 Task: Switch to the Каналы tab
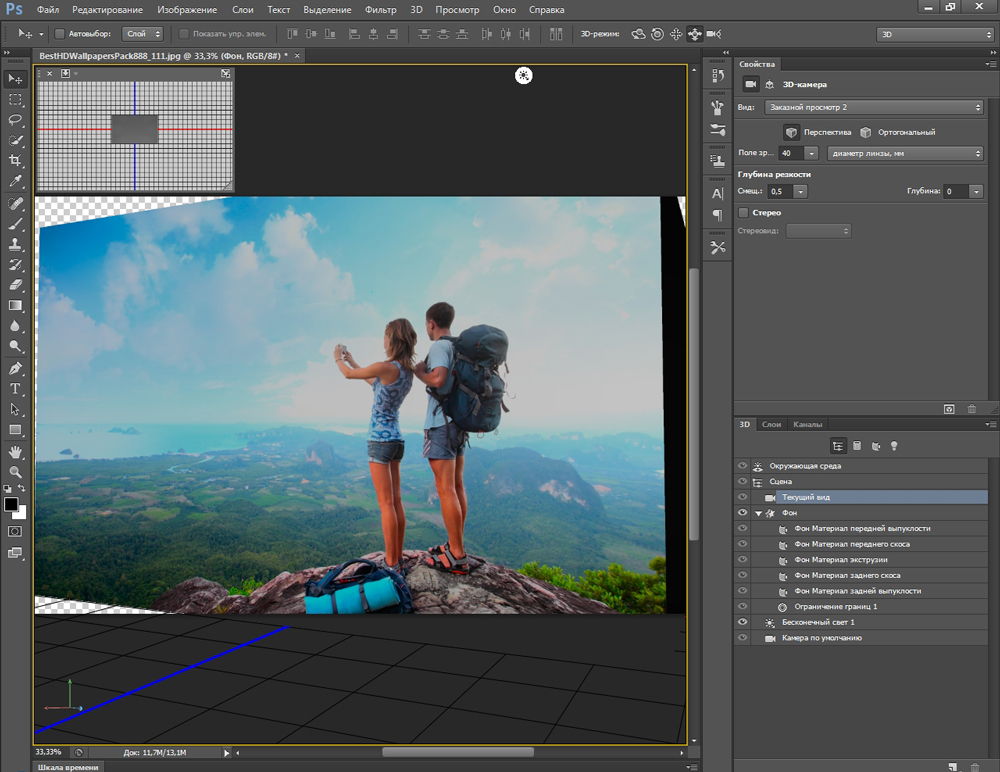[808, 425]
